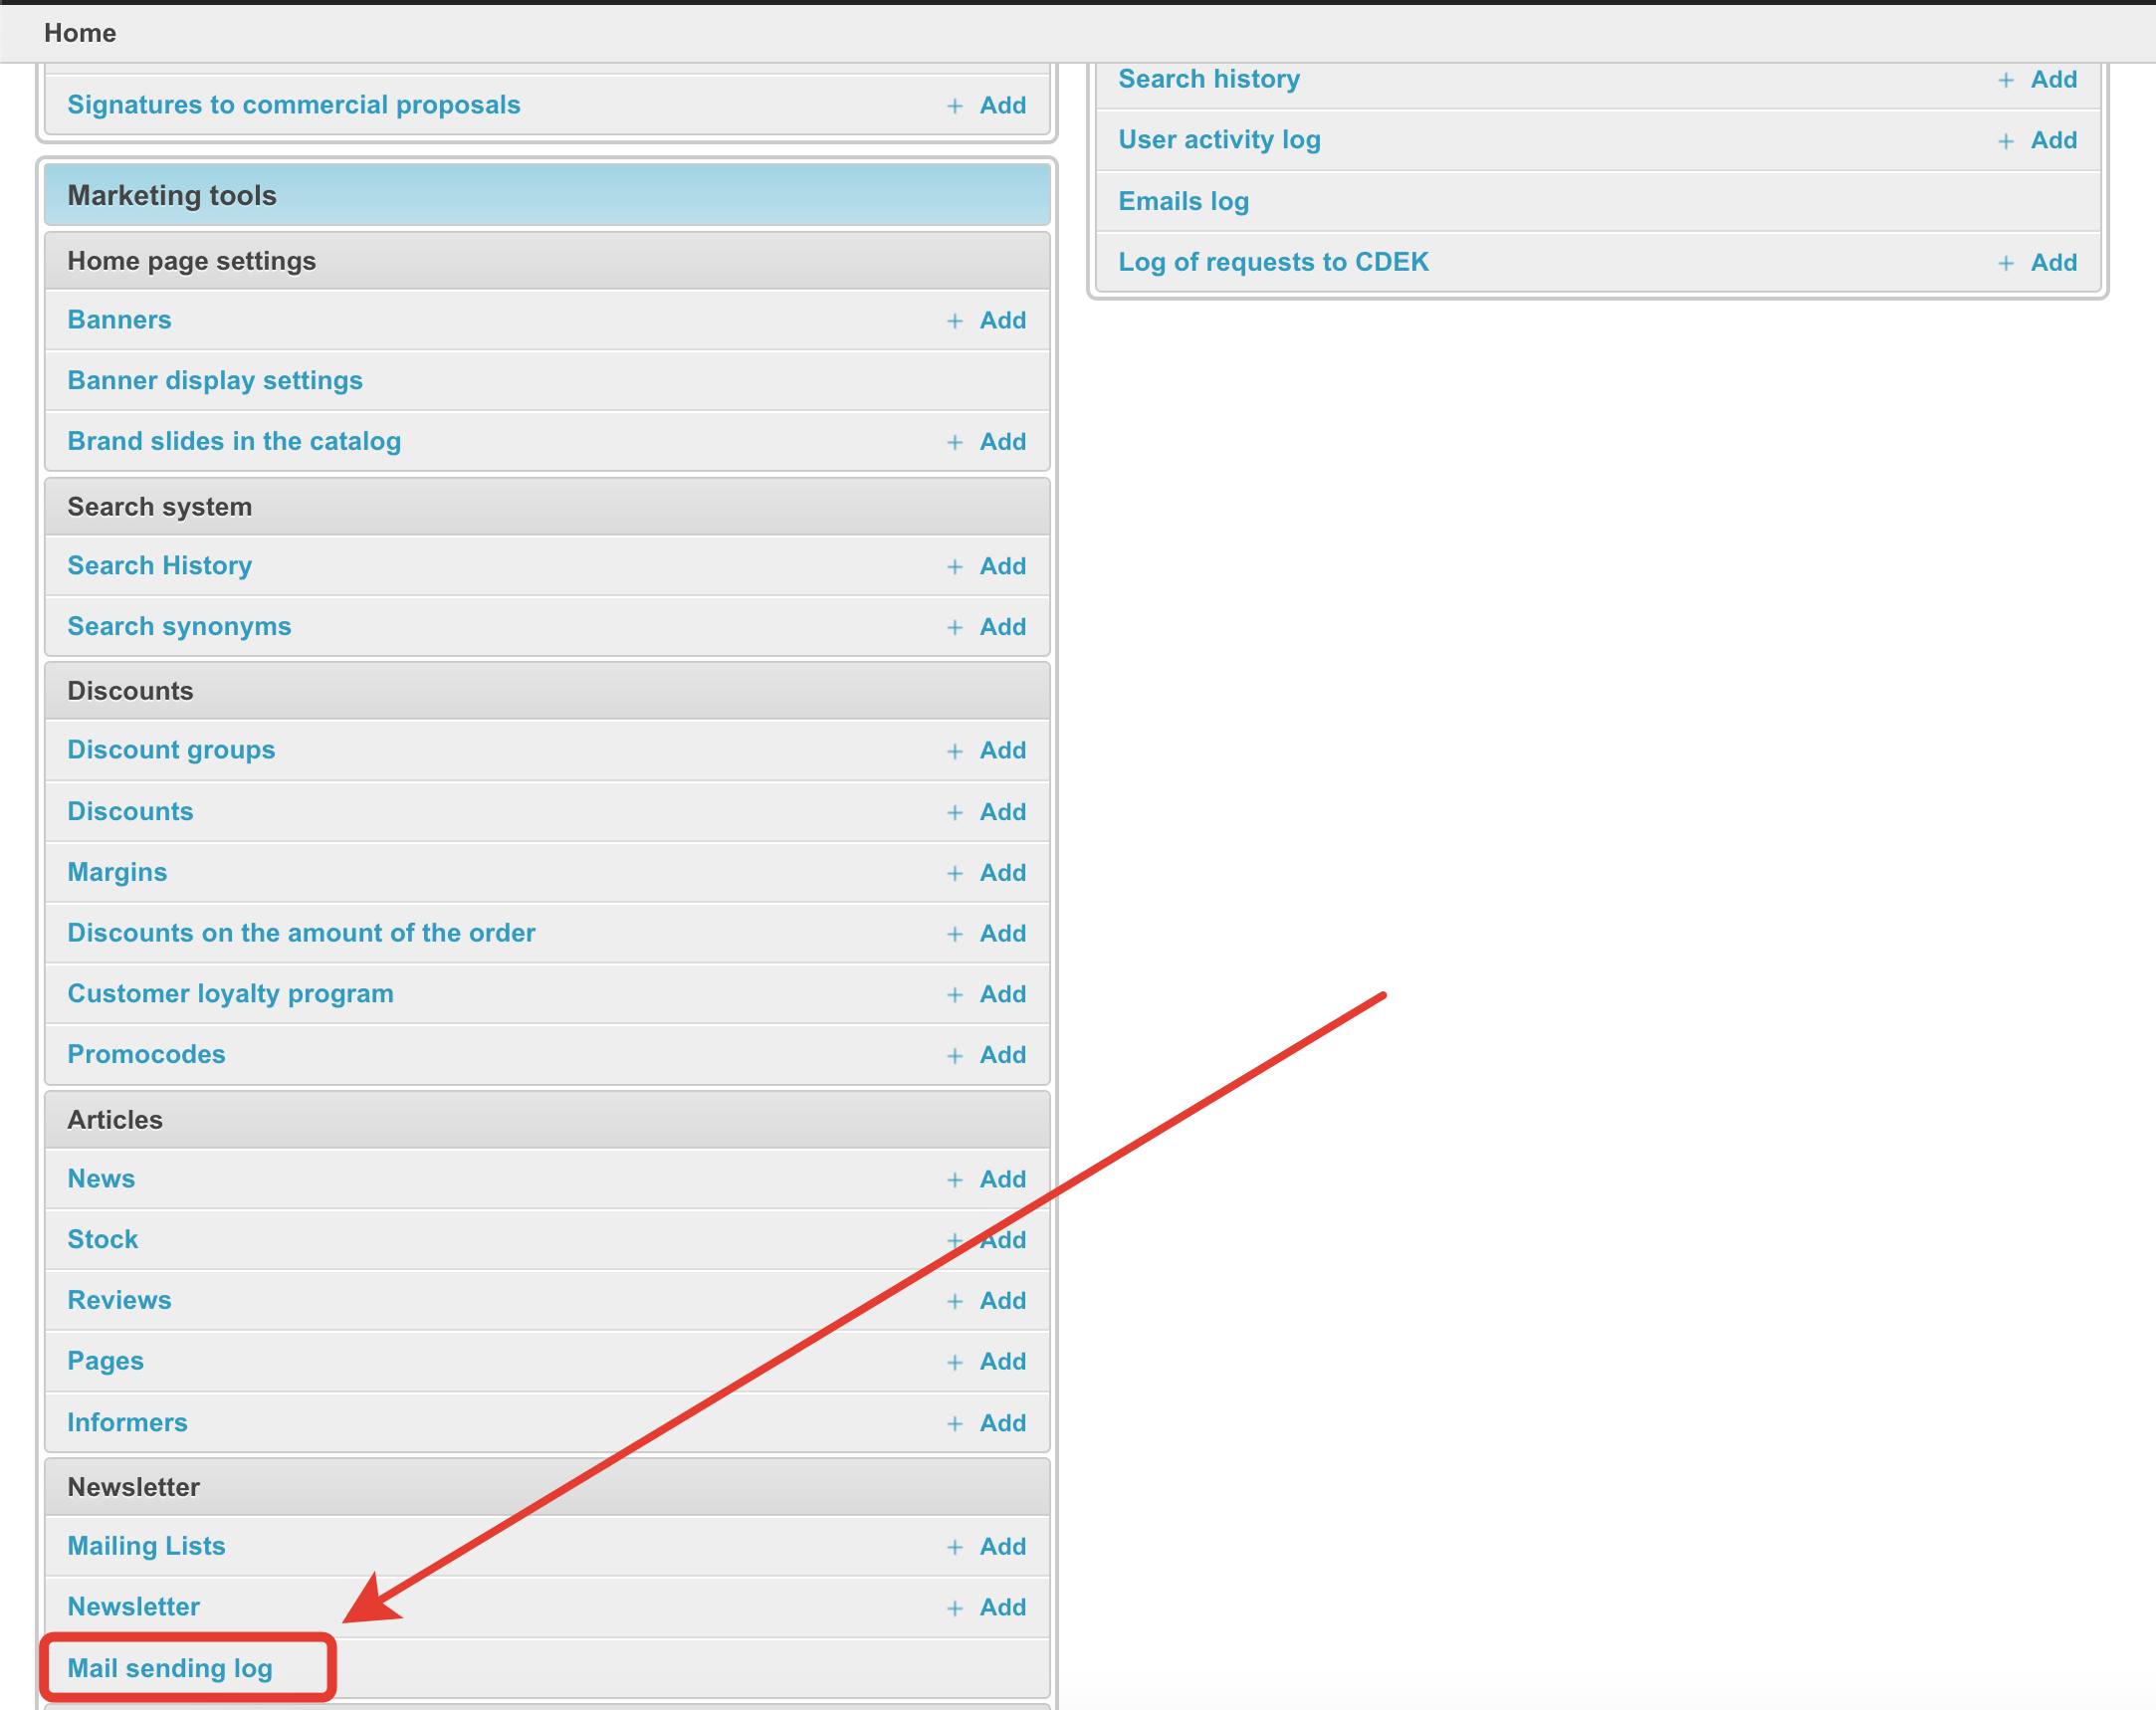
Task: Open Banner display settings
Action: pyautogui.click(x=215, y=381)
